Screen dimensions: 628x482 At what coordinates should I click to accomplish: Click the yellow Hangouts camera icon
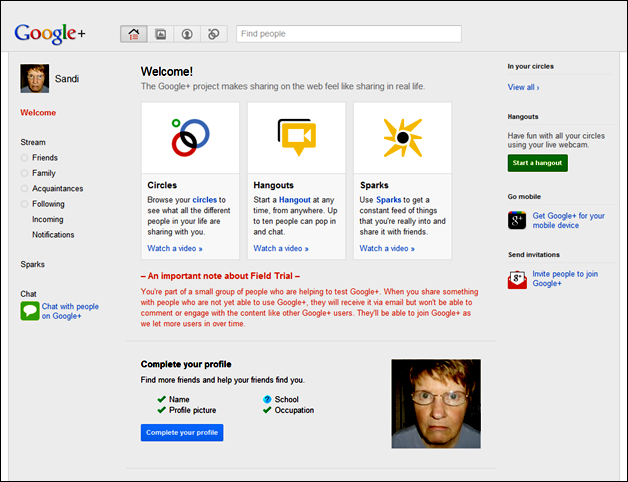pos(296,137)
